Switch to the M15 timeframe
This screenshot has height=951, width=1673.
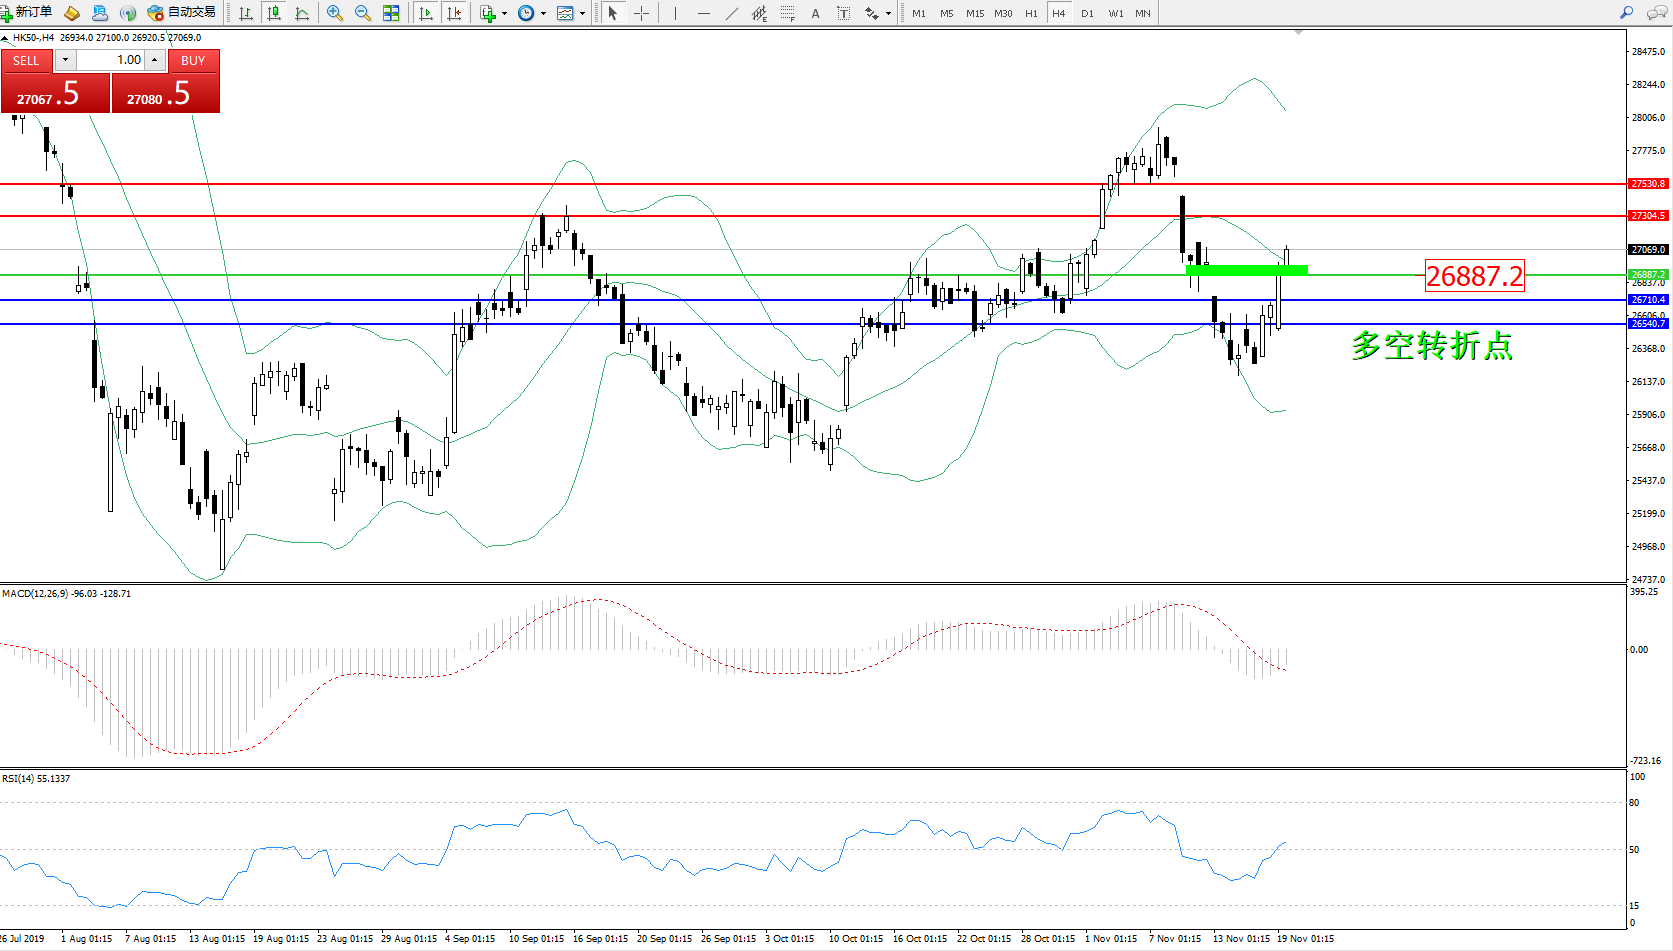[974, 13]
